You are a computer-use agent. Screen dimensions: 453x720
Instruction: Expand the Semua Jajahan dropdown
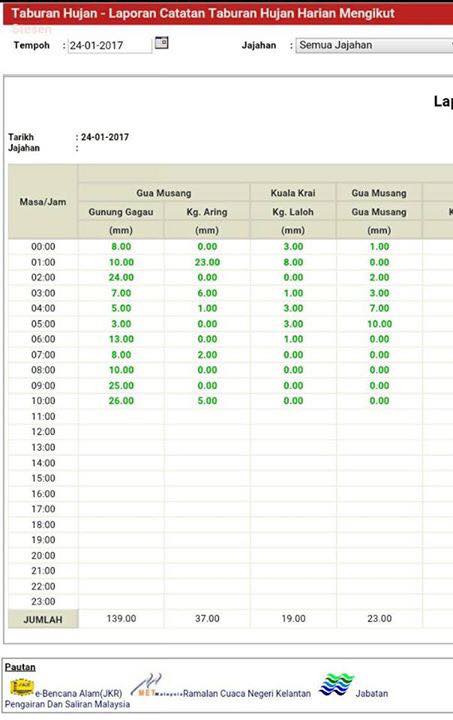tap(374, 45)
